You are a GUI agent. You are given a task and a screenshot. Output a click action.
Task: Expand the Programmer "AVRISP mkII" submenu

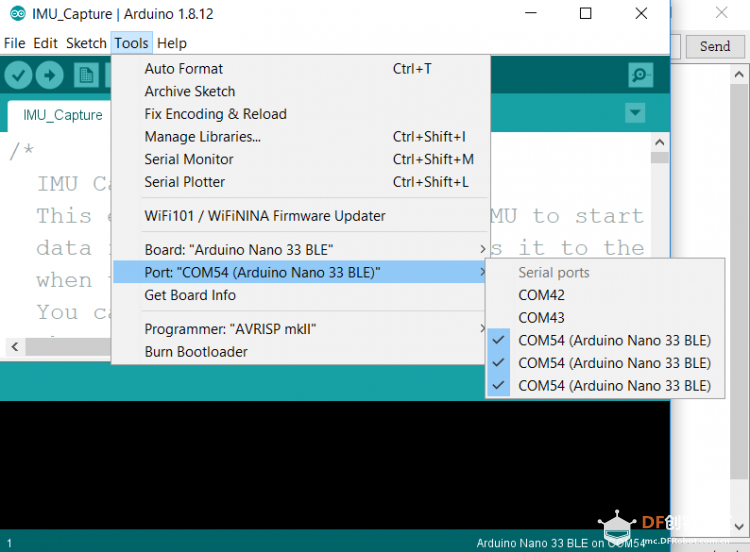tap(300, 329)
